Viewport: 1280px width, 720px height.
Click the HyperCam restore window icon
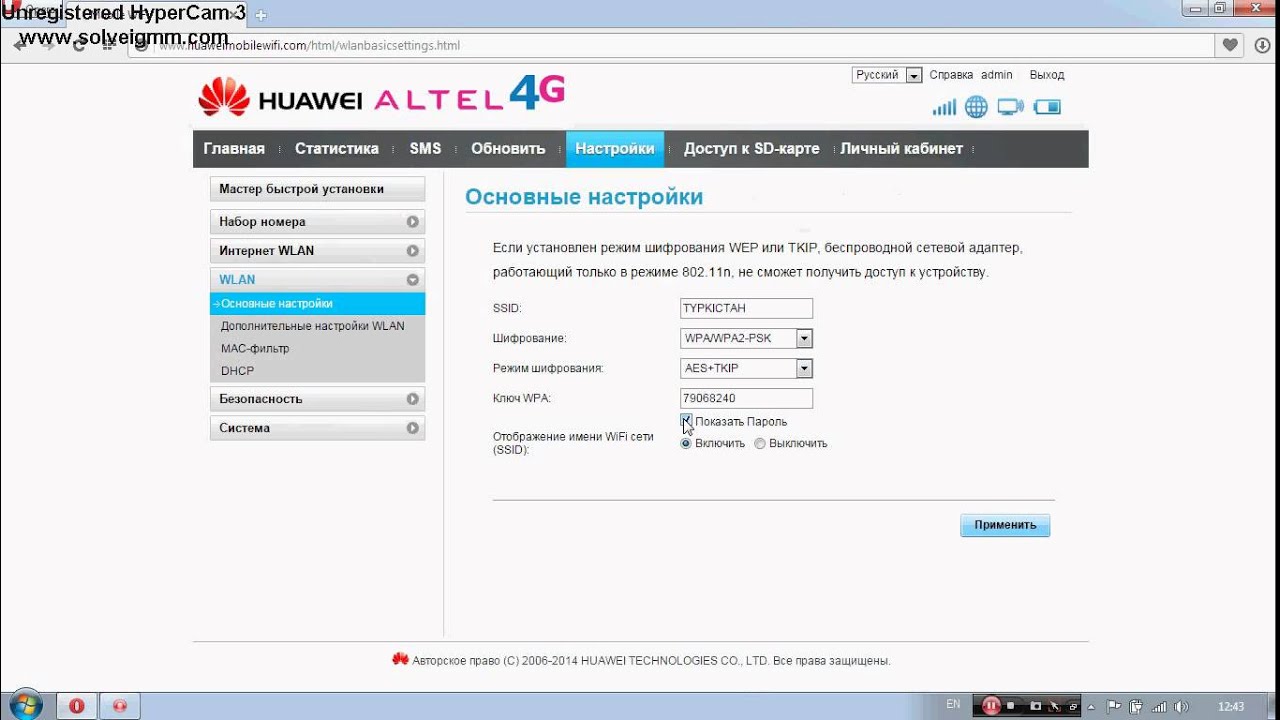(1073, 707)
